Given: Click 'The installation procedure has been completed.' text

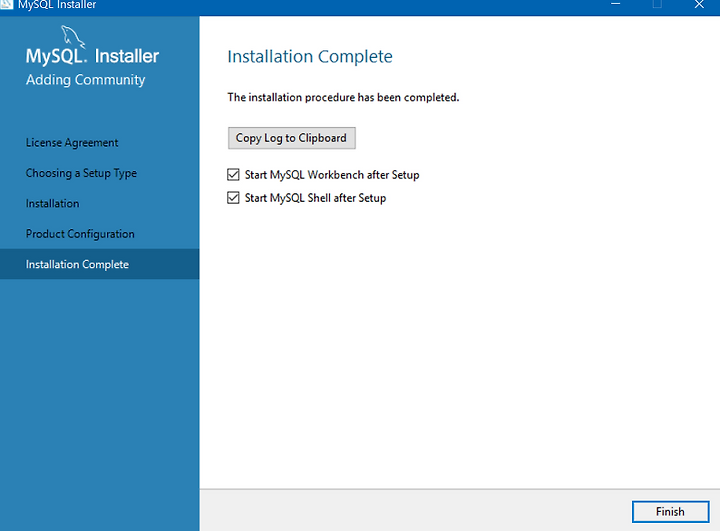Looking at the screenshot, I should pos(343,97).
